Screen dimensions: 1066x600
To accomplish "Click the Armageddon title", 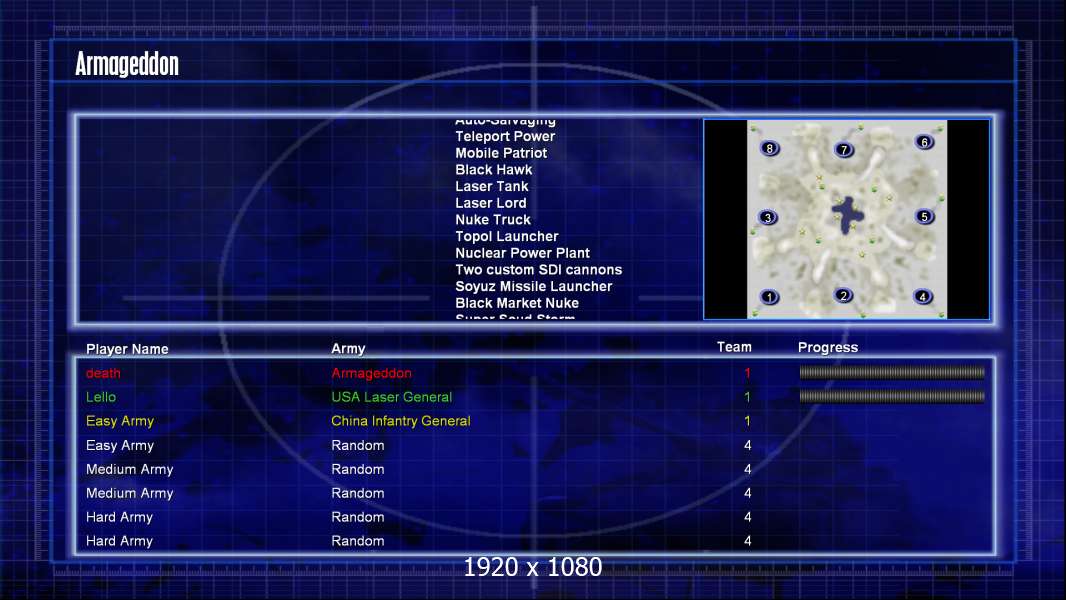I will [x=127, y=65].
